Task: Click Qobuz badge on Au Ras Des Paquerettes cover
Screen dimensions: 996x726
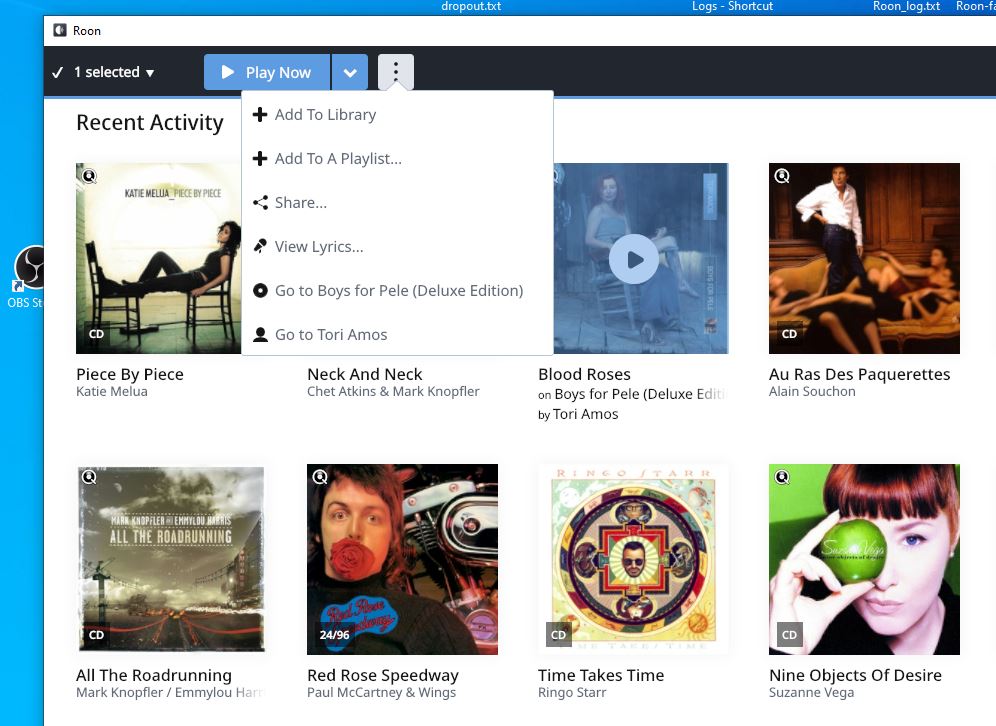Action: pos(782,176)
